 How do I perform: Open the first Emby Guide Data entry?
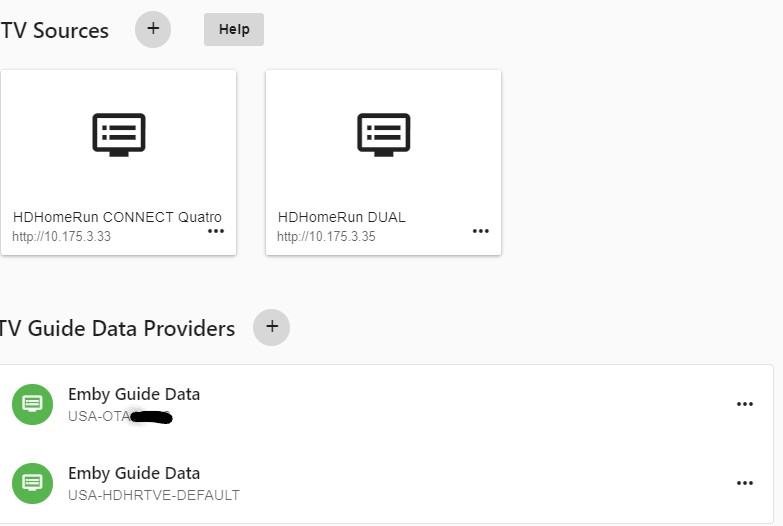(x=134, y=394)
